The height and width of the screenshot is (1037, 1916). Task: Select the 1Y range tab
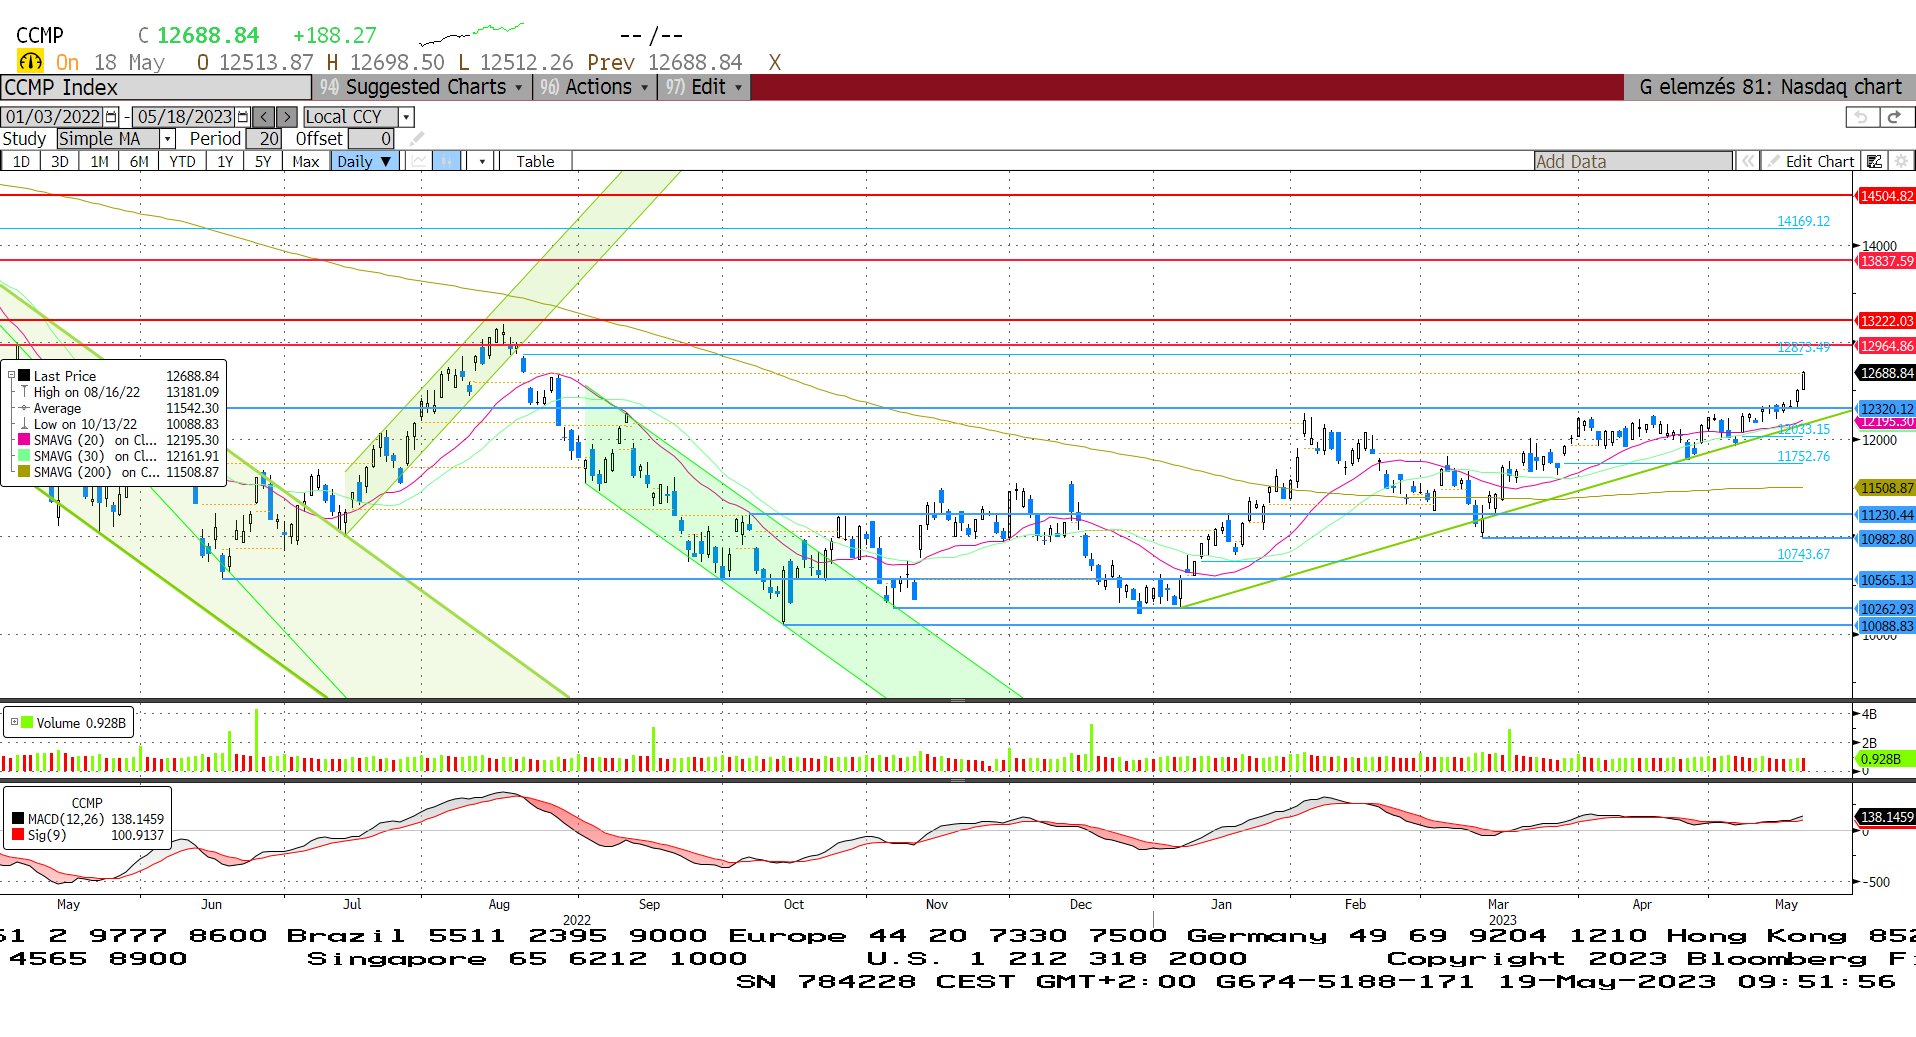225,161
